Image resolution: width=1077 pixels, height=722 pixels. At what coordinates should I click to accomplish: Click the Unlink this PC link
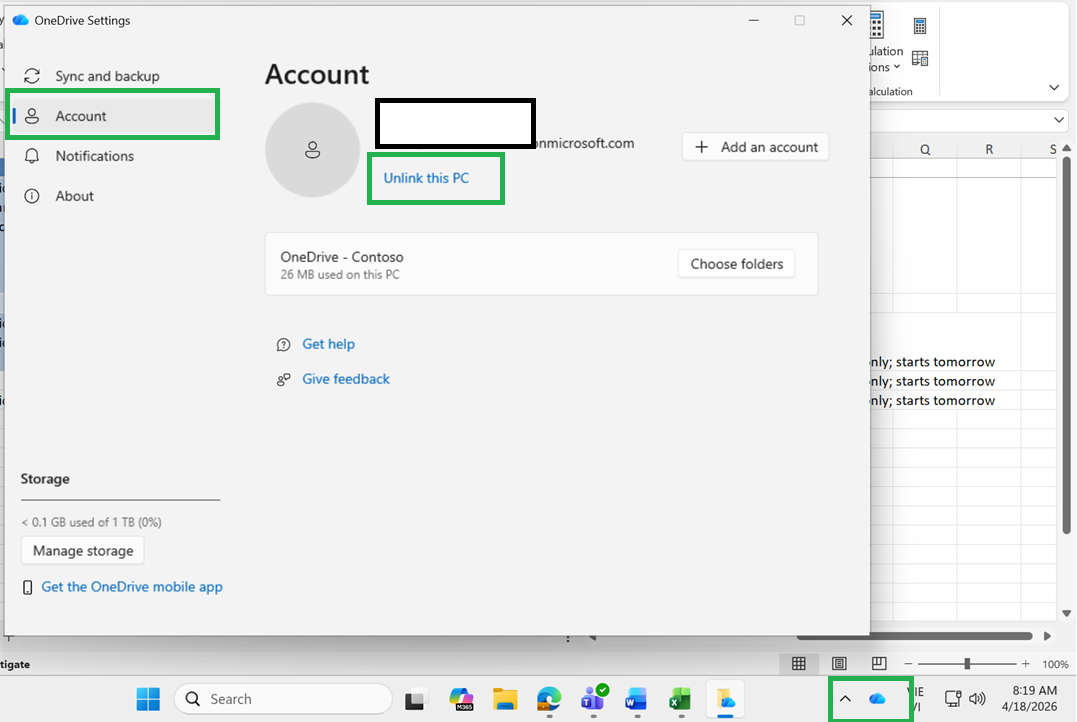pos(426,178)
